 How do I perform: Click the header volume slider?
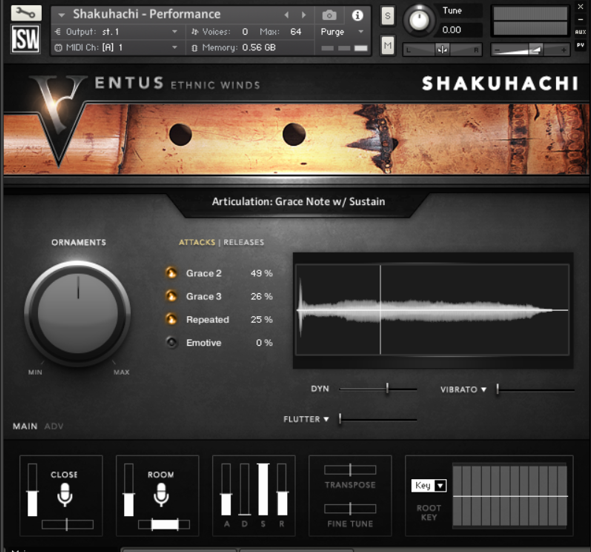coord(530,50)
